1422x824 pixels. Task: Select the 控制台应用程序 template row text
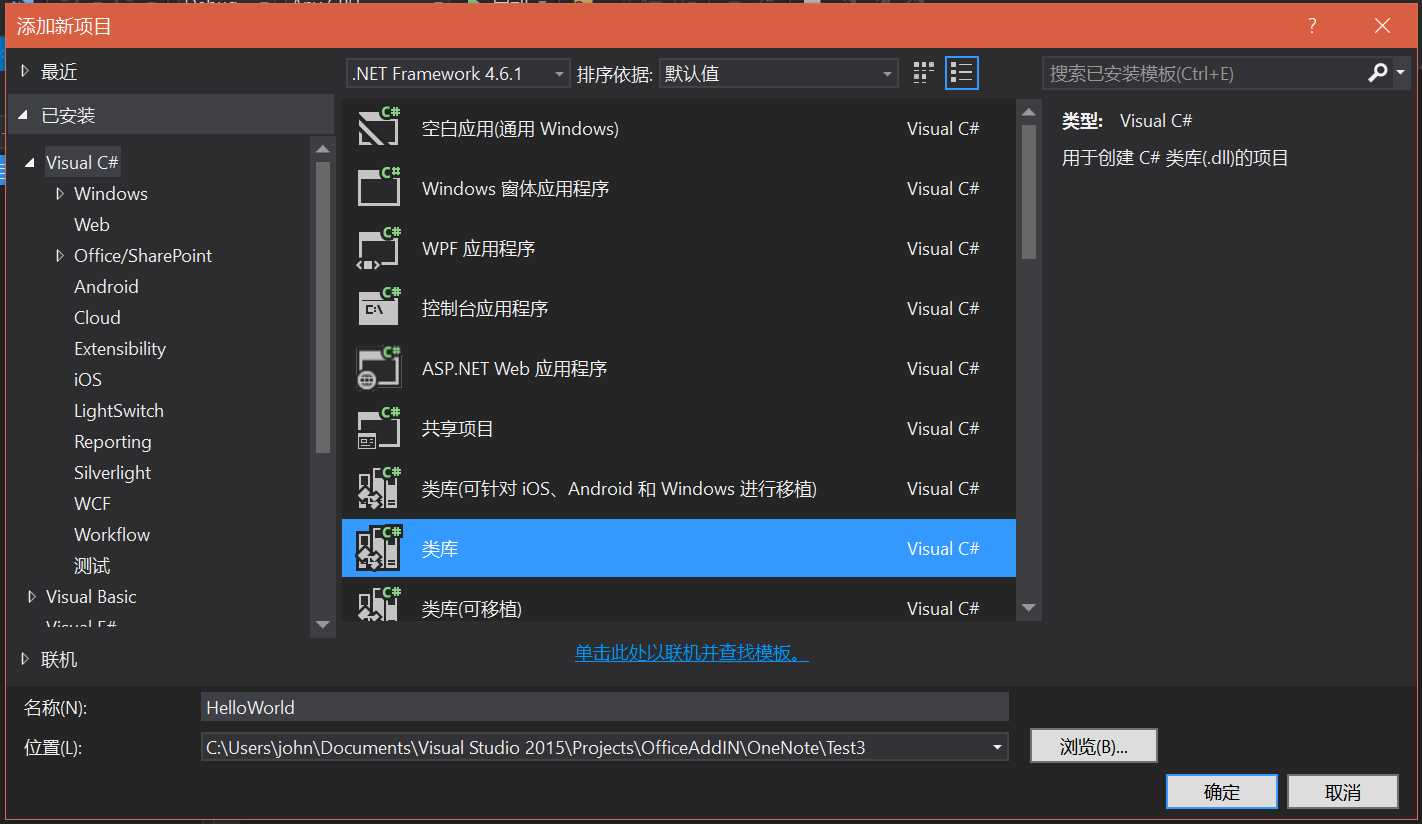point(485,308)
